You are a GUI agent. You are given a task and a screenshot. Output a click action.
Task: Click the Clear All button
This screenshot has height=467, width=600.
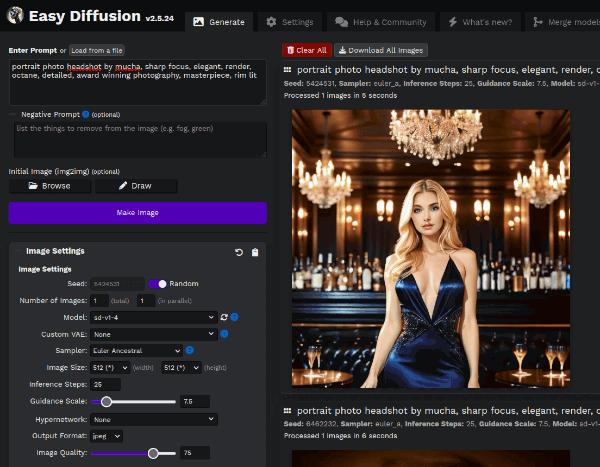(307, 50)
